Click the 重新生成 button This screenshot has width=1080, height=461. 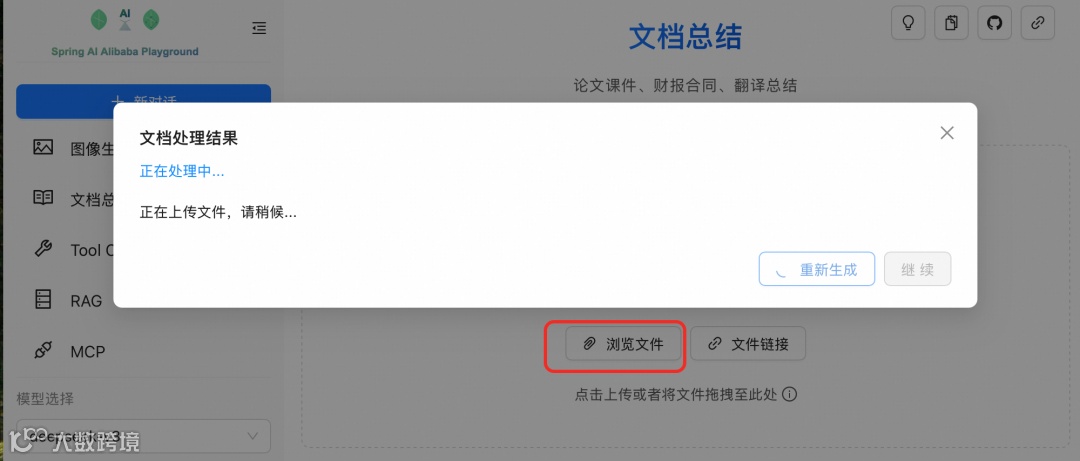pos(817,269)
